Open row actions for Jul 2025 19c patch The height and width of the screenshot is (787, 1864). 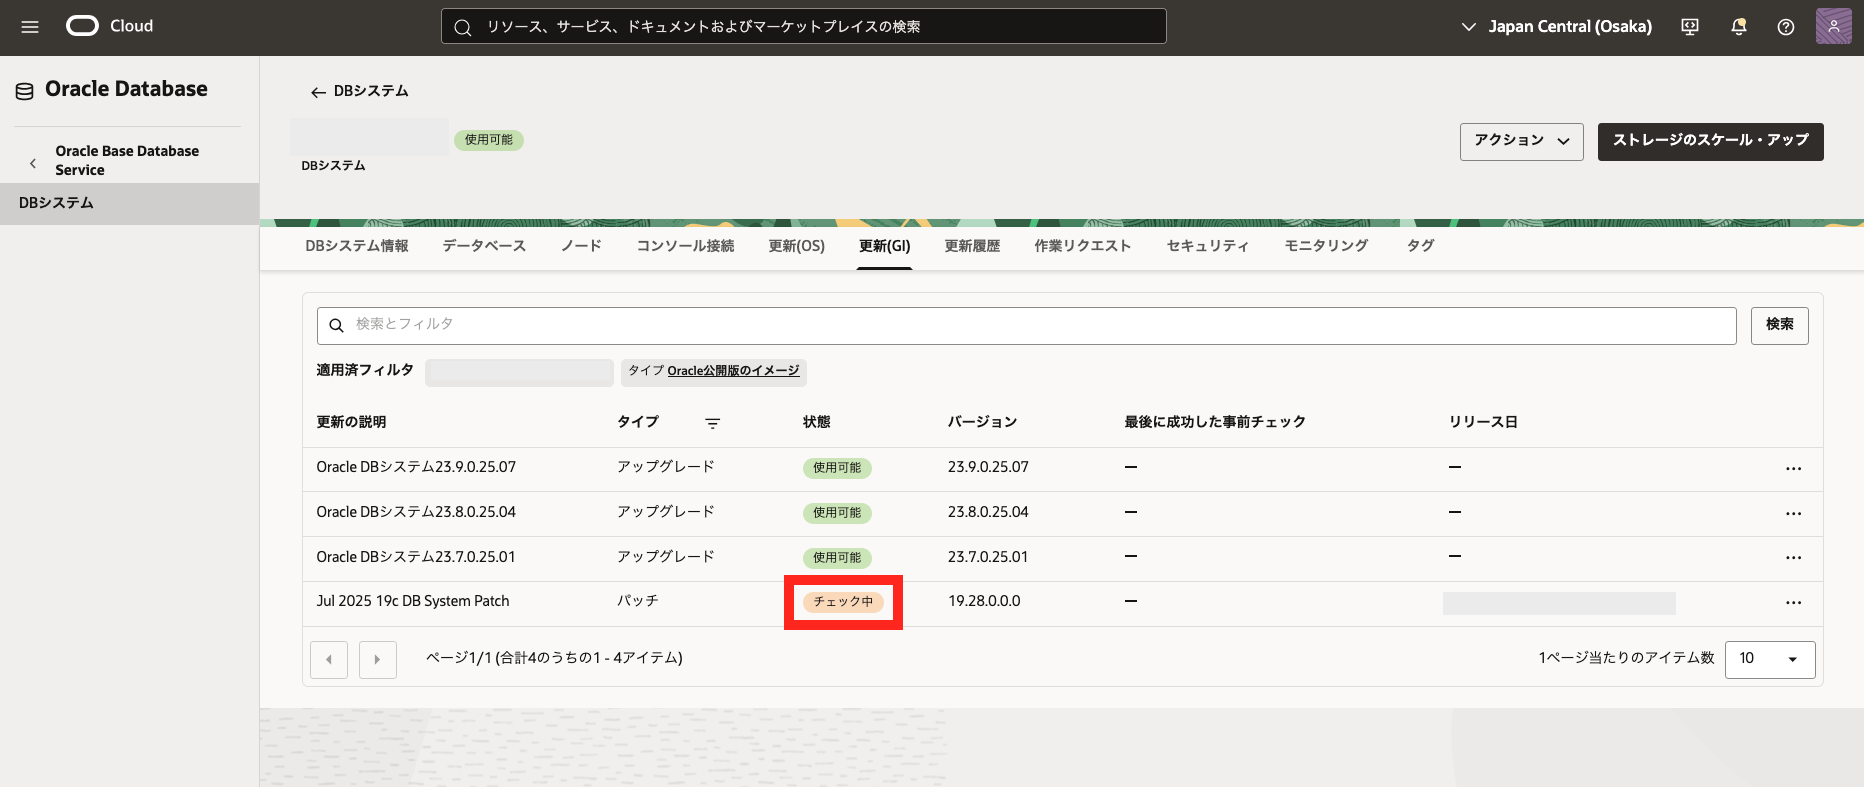coord(1793,602)
